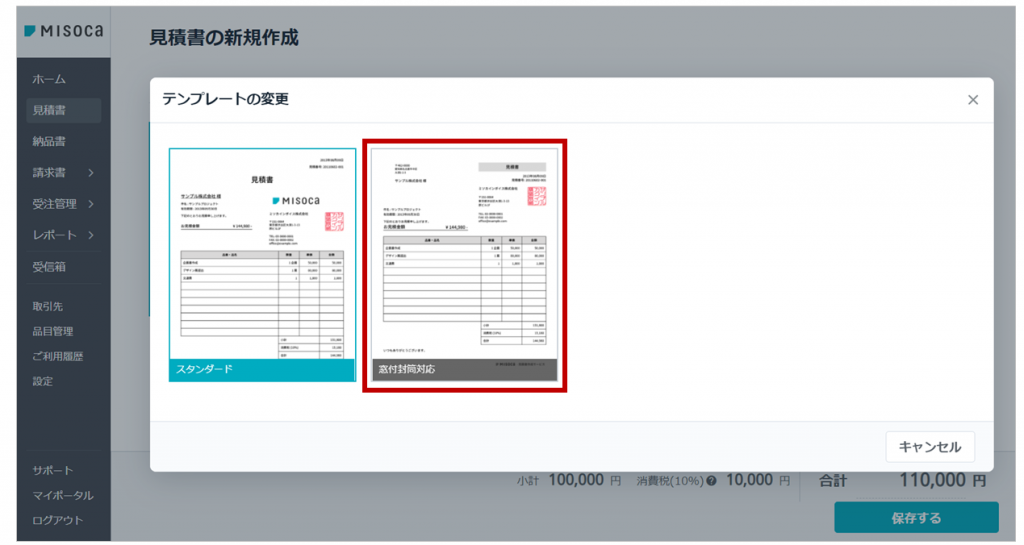Choose the スタンダード template thumbnail

(x=263, y=264)
